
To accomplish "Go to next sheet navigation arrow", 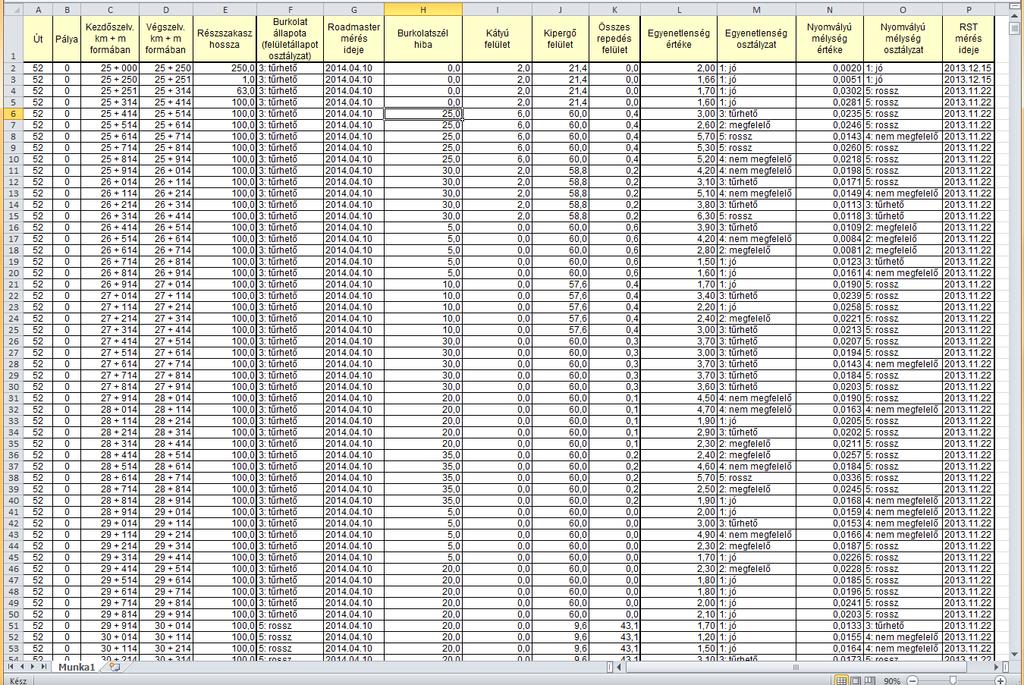I will (x=33, y=667).
